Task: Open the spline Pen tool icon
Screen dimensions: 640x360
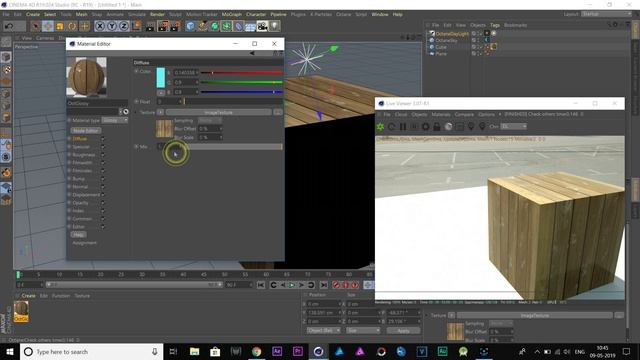Action: (x=202, y=26)
